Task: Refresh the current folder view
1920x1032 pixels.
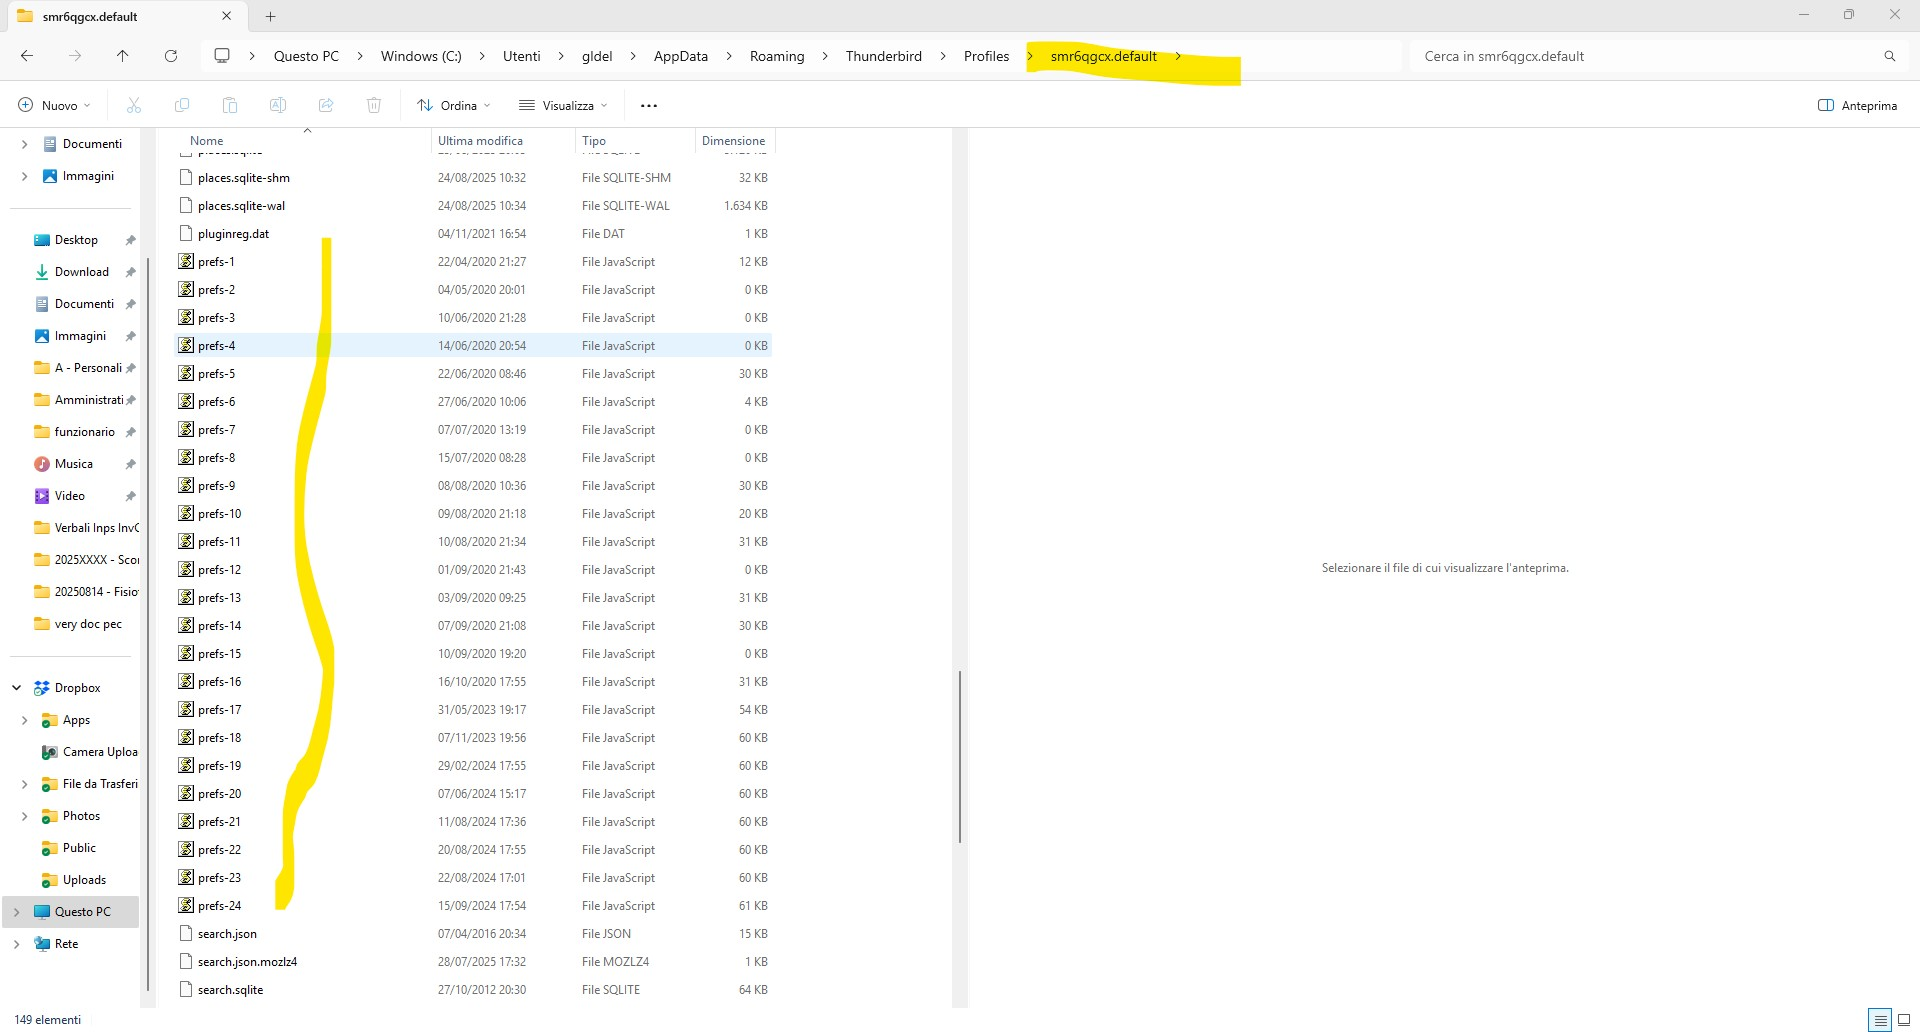Action: (x=171, y=56)
